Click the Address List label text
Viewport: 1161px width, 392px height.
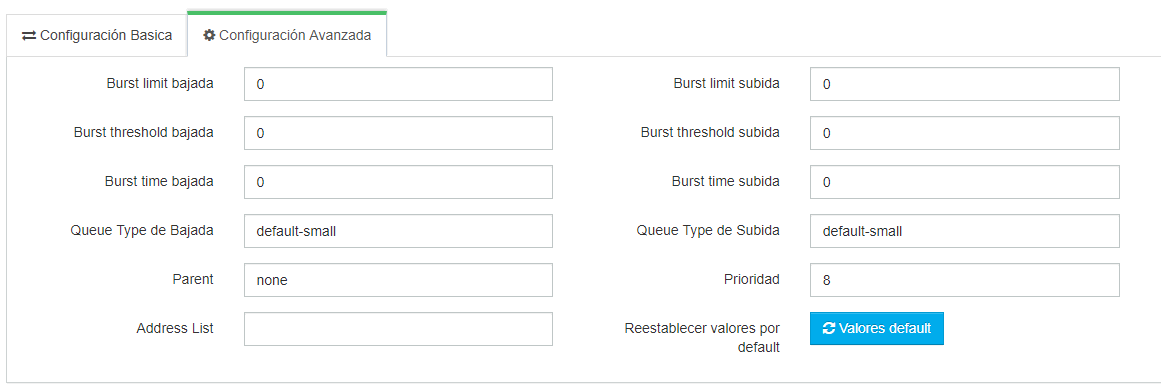pyautogui.click(x=175, y=328)
